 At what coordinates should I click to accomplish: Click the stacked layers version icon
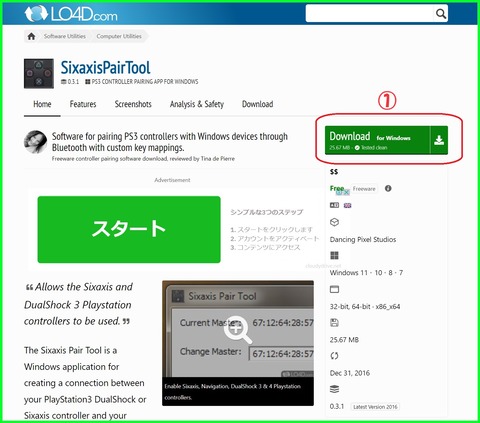[334, 389]
